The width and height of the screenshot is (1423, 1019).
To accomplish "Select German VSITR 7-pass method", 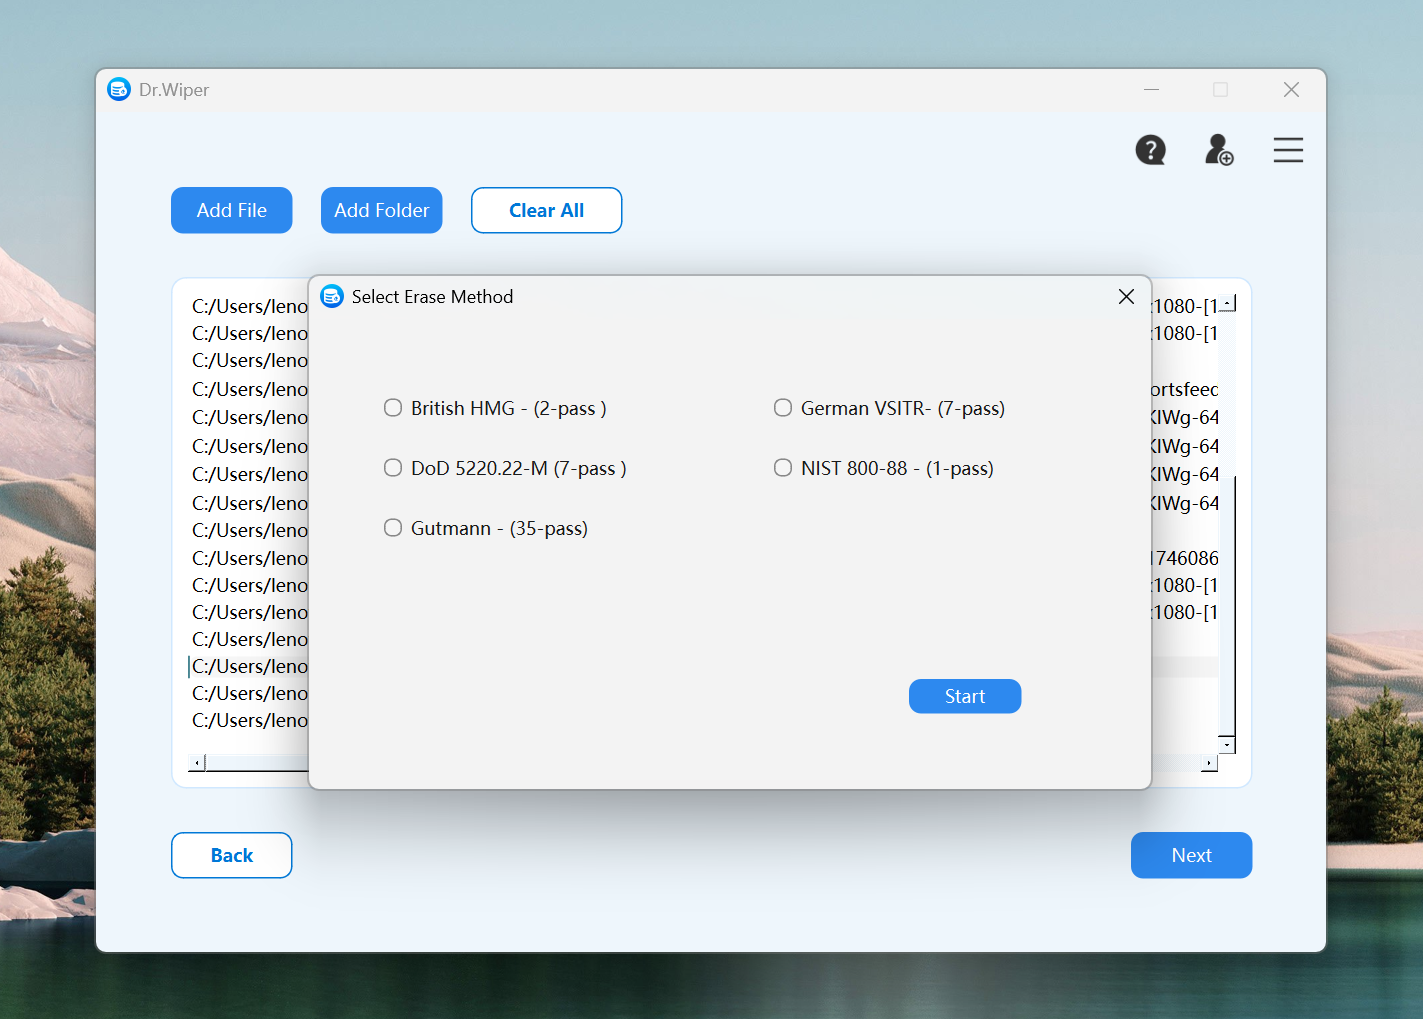I will point(889,408).
